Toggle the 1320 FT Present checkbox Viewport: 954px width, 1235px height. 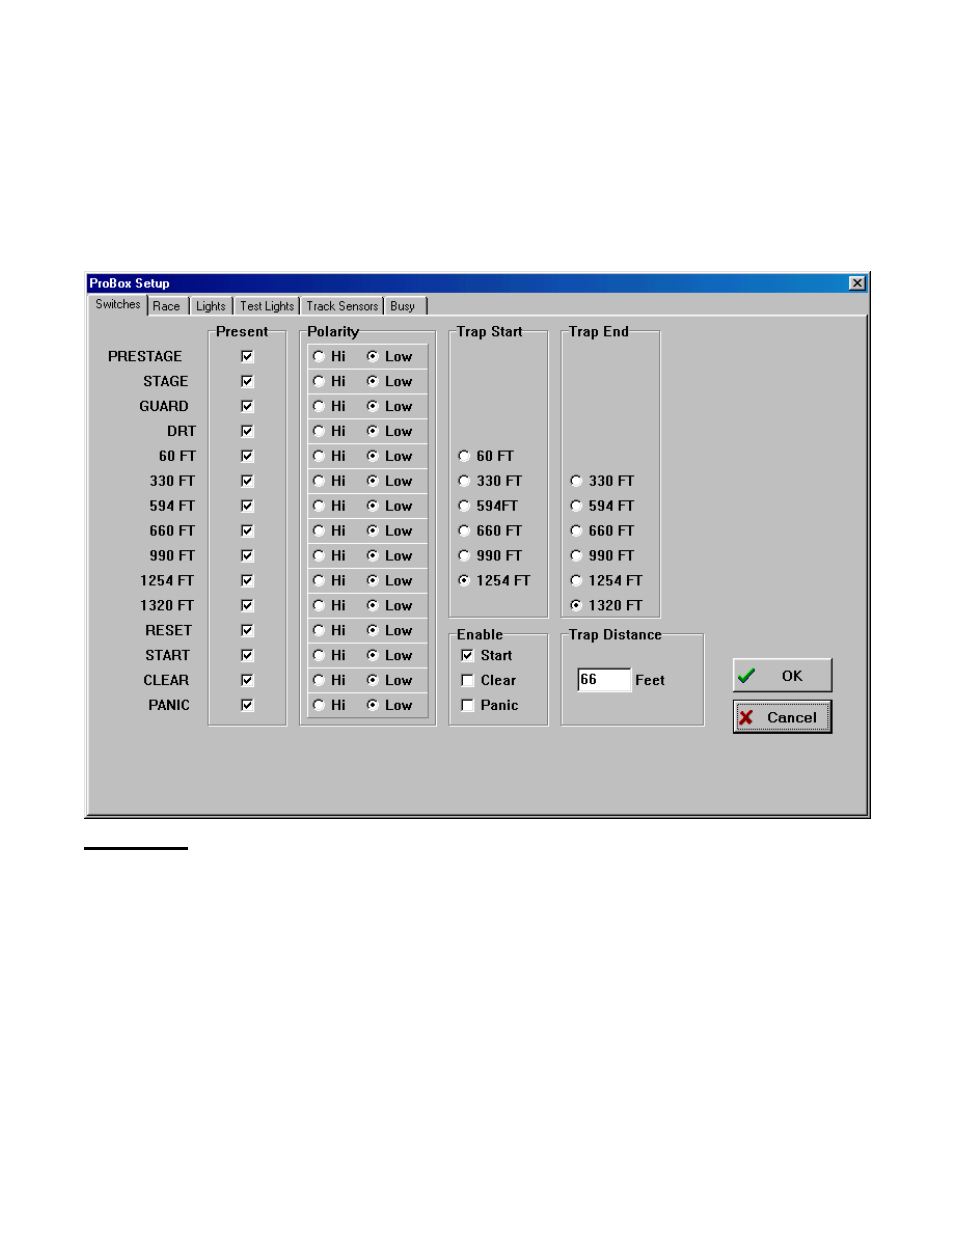click(247, 606)
